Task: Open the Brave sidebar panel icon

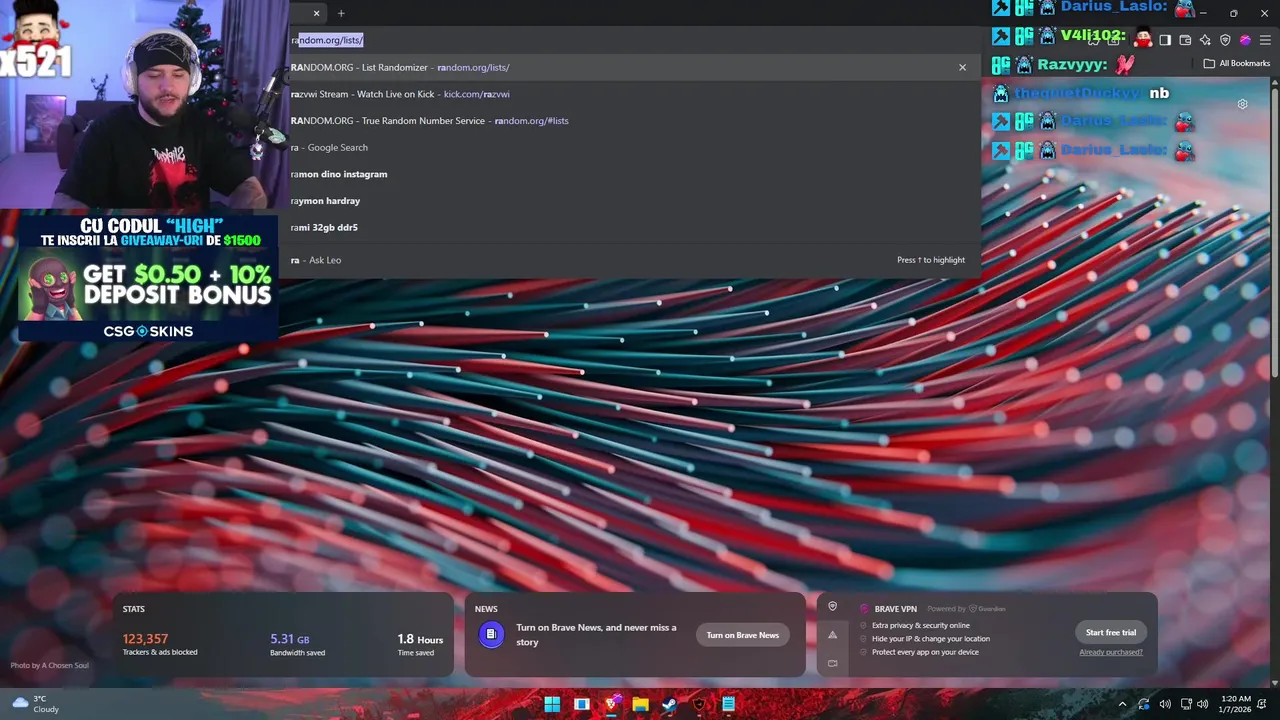Action: pyautogui.click(x=1165, y=40)
